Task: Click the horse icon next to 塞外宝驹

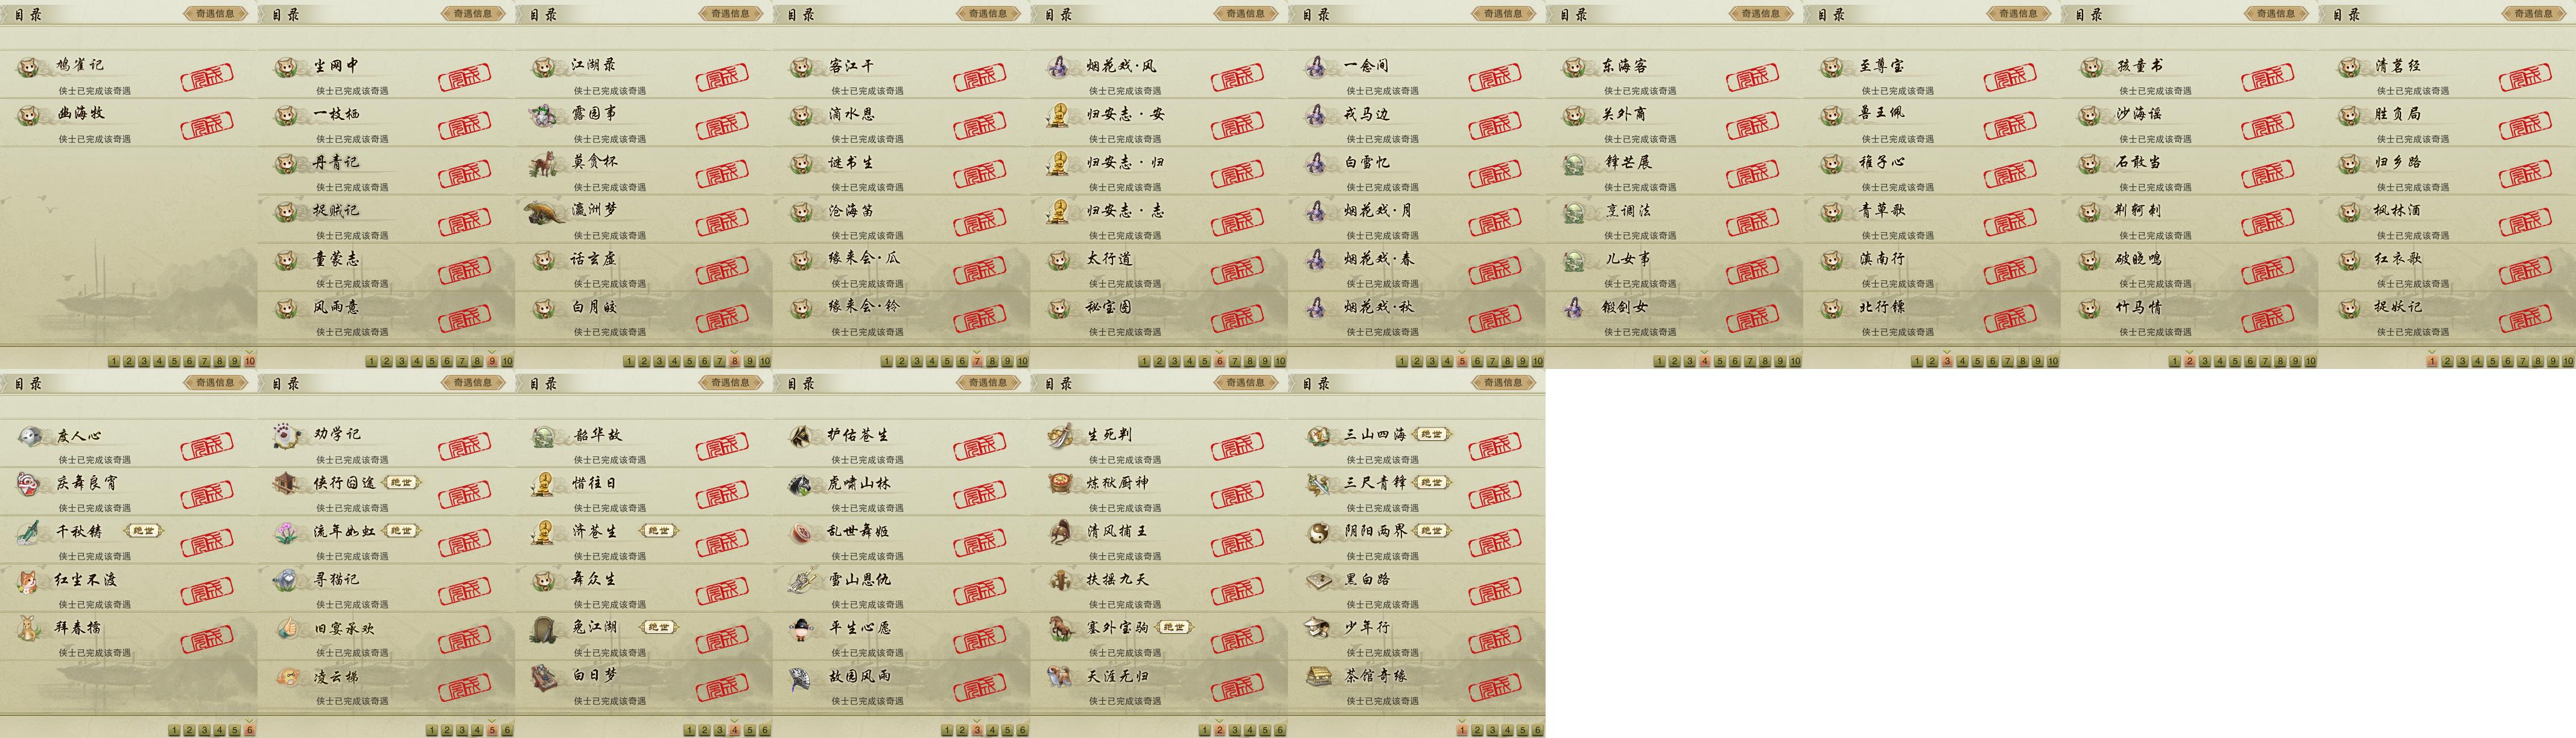Action: (1060, 629)
